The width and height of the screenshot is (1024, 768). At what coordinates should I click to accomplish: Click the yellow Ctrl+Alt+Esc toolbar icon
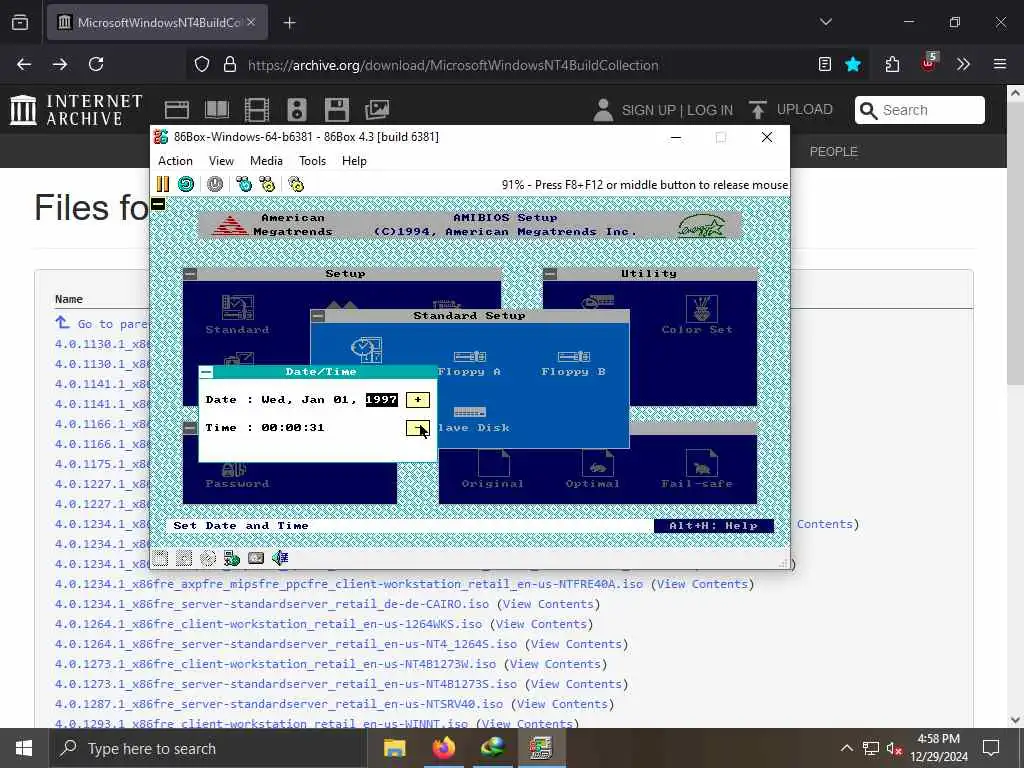tap(267, 184)
